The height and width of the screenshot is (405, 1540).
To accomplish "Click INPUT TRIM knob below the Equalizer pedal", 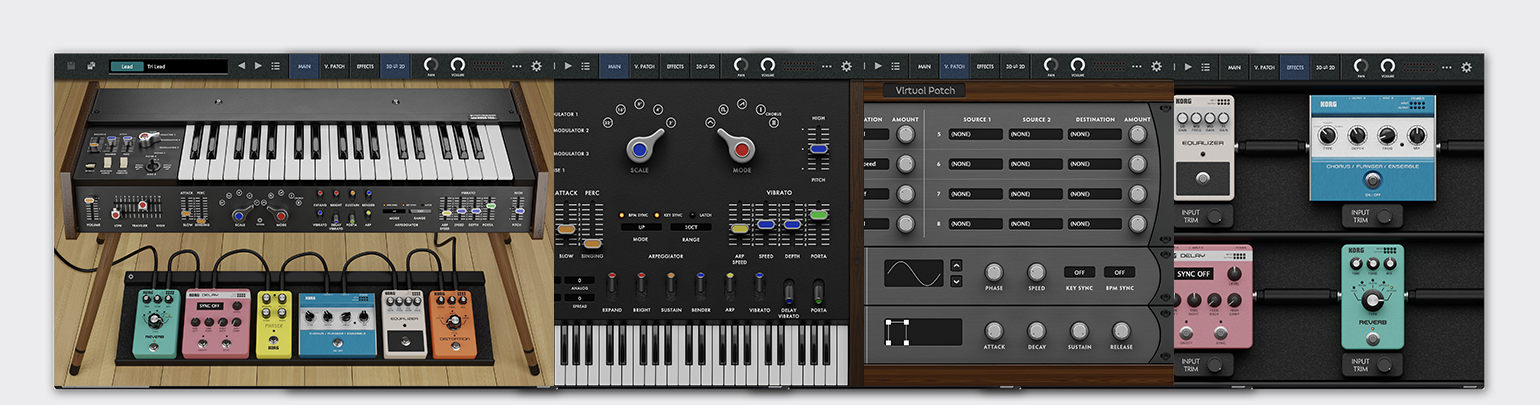I will pos(1215,216).
